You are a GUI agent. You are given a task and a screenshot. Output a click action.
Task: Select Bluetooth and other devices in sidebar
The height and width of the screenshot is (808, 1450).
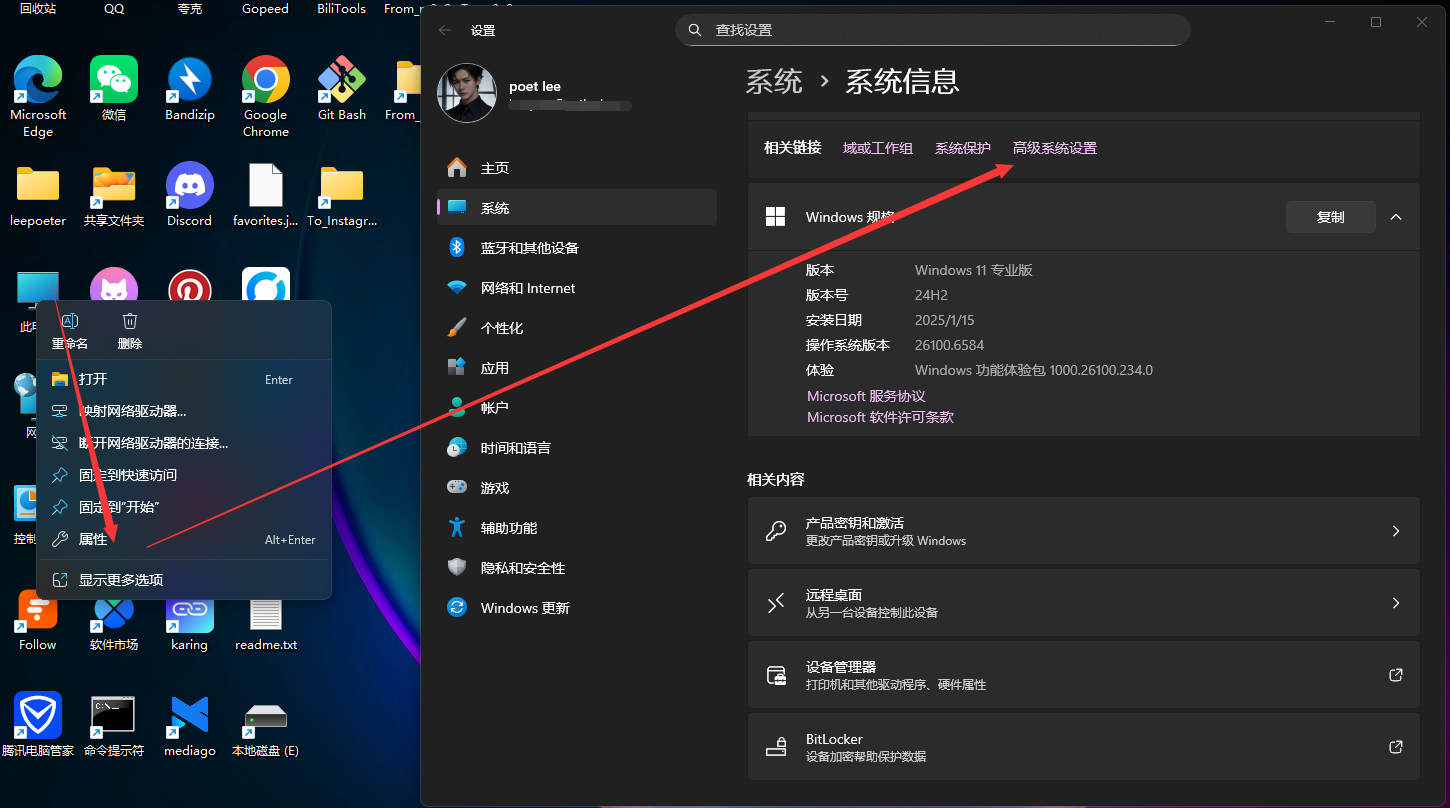tap(529, 248)
